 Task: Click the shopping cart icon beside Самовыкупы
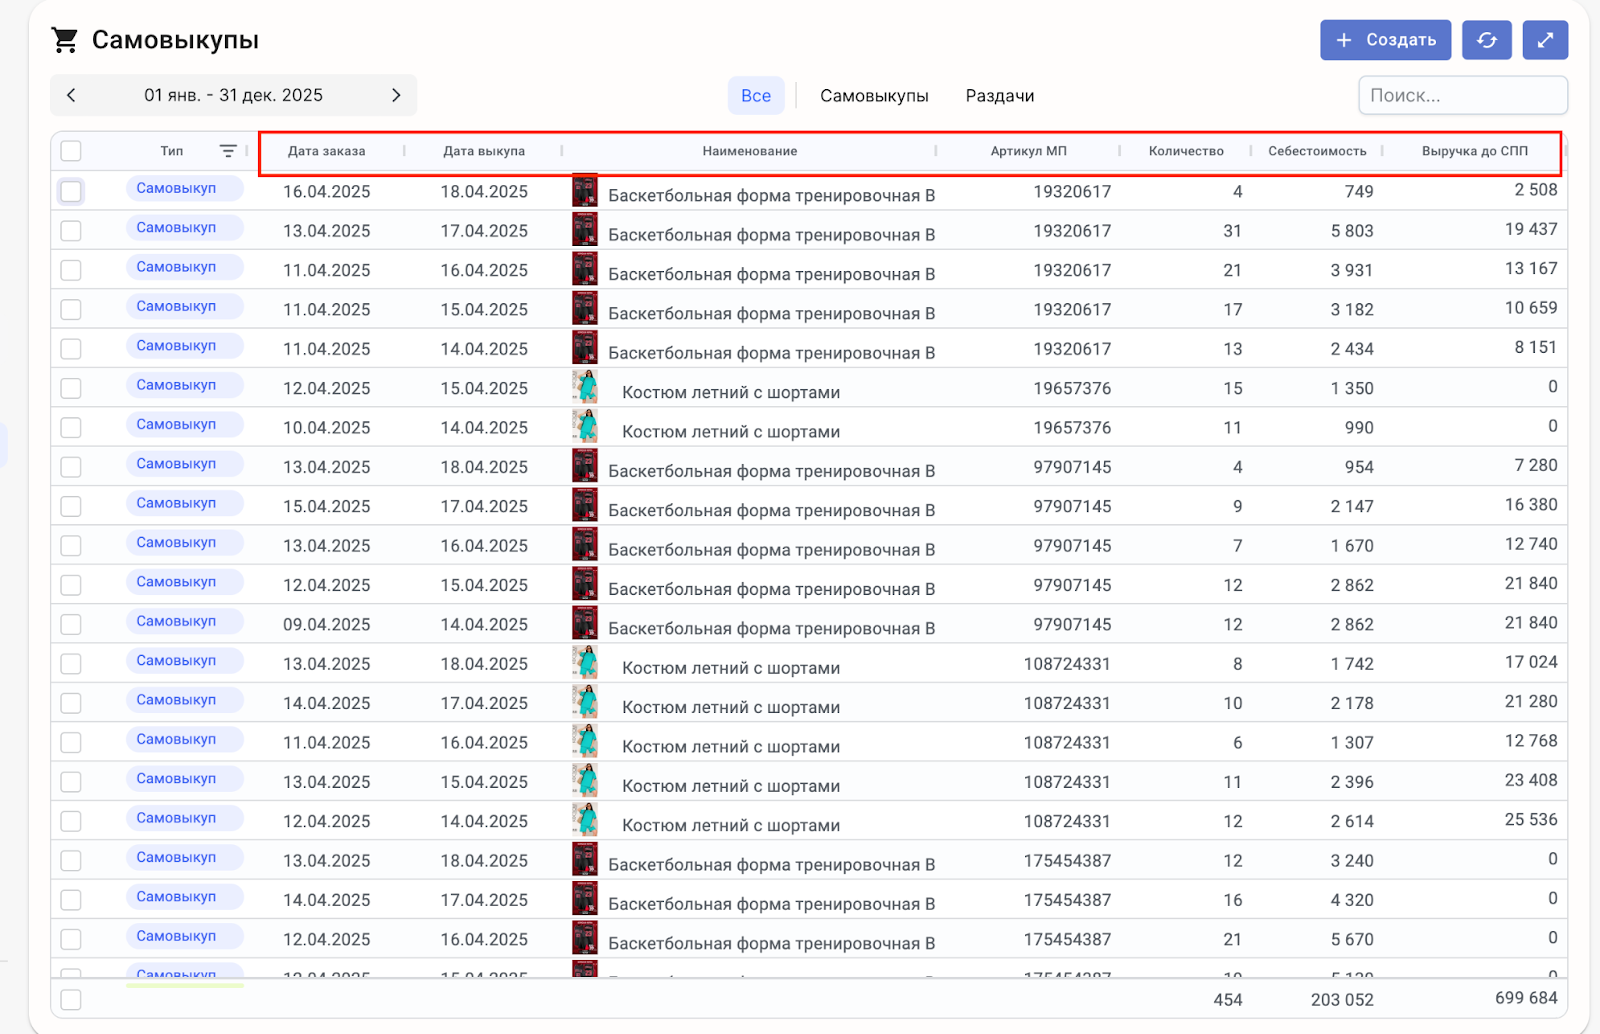[65, 40]
